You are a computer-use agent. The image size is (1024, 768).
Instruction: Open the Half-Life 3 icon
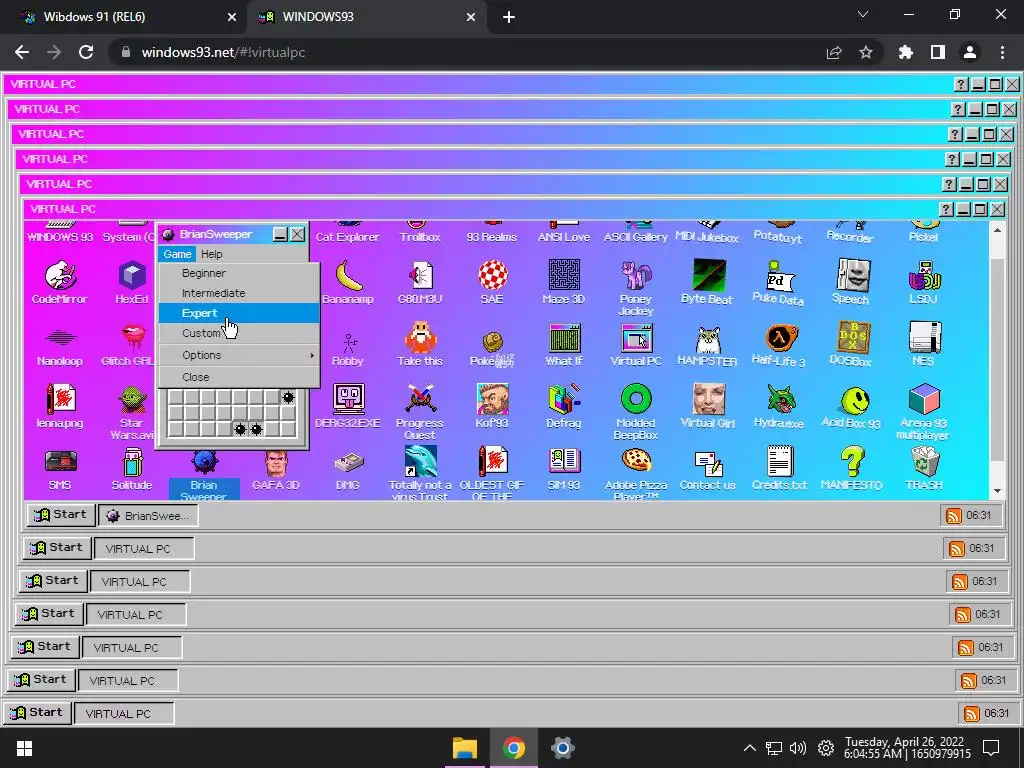click(x=779, y=344)
